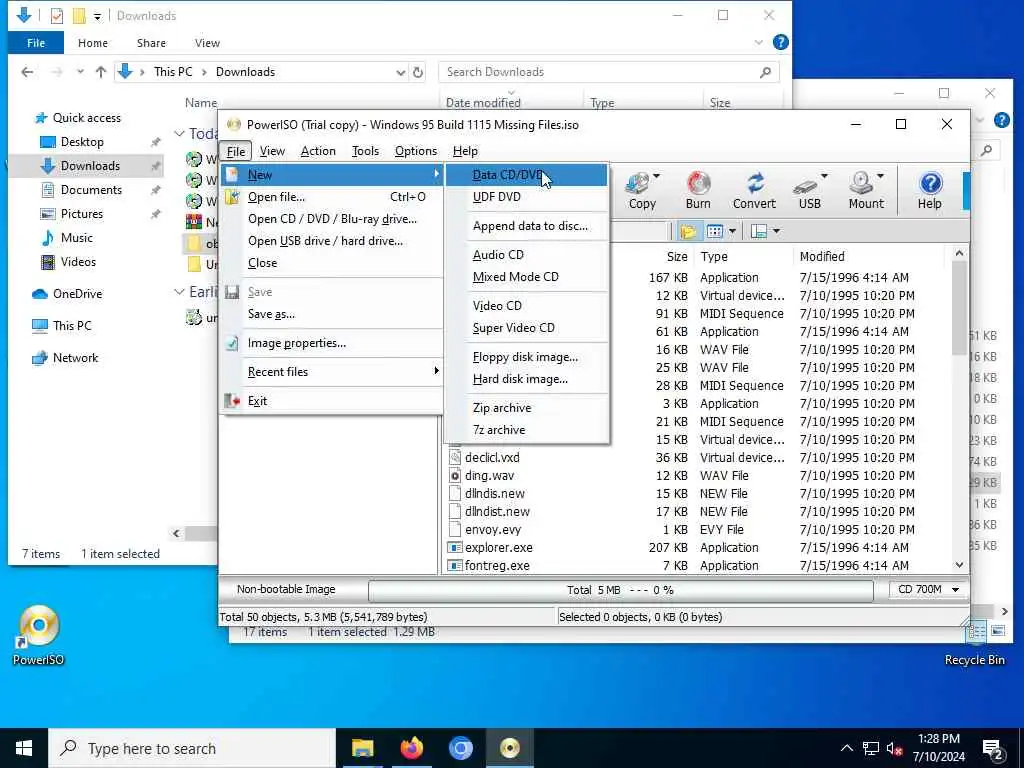Viewport: 1024px width, 768px height.
Task: Select Network in navigation pane
Action: tap(75, 358)
